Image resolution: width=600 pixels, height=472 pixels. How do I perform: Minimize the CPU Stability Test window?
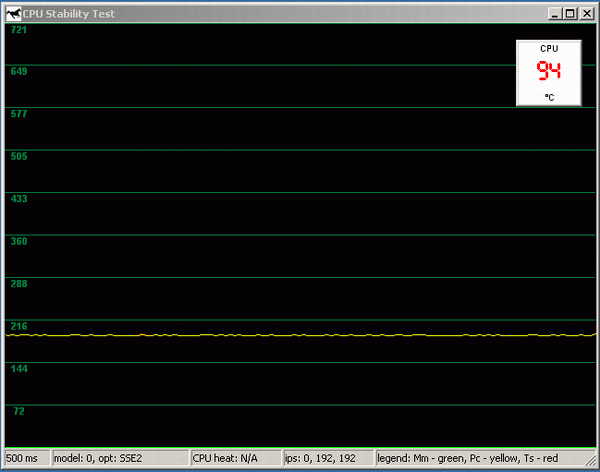tap(553, 13)
